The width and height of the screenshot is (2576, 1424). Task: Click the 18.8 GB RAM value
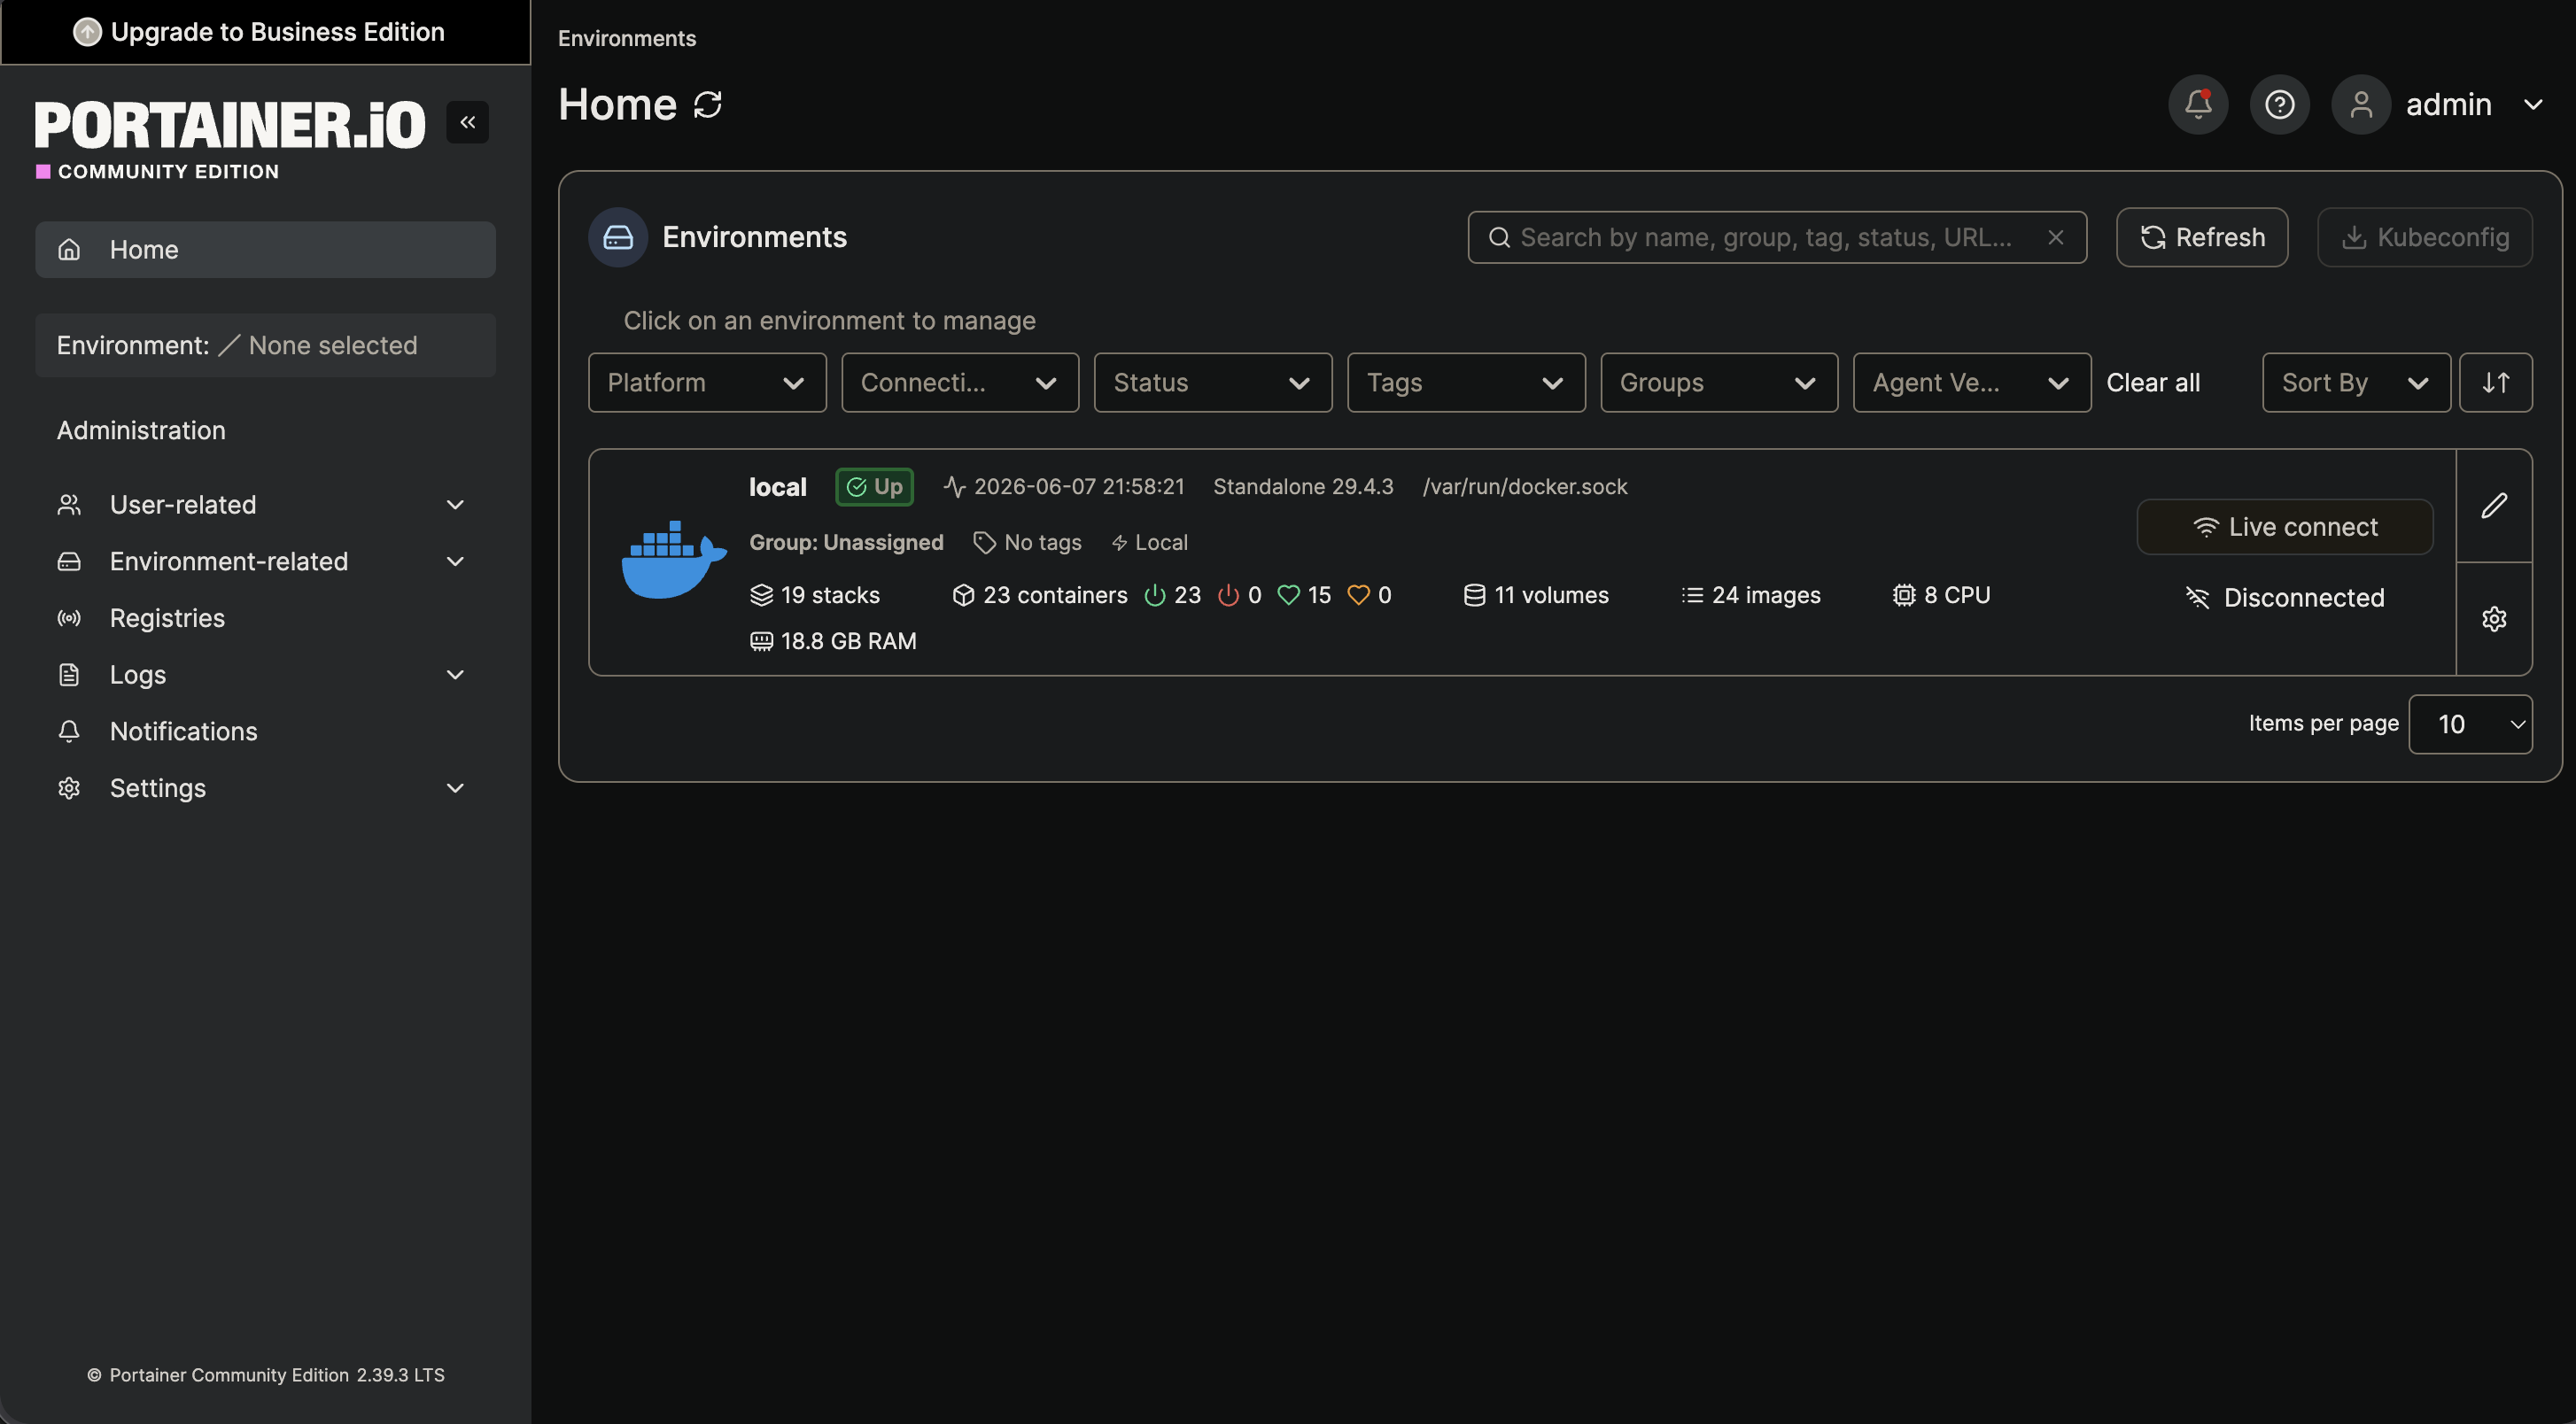tap(848, 641)
